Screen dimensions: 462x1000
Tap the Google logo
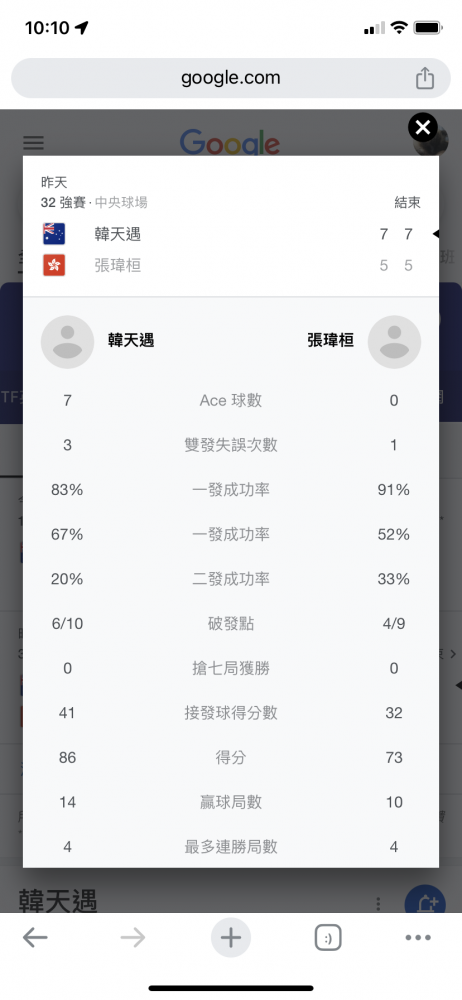pyautogui.click(x=230, y=142)
